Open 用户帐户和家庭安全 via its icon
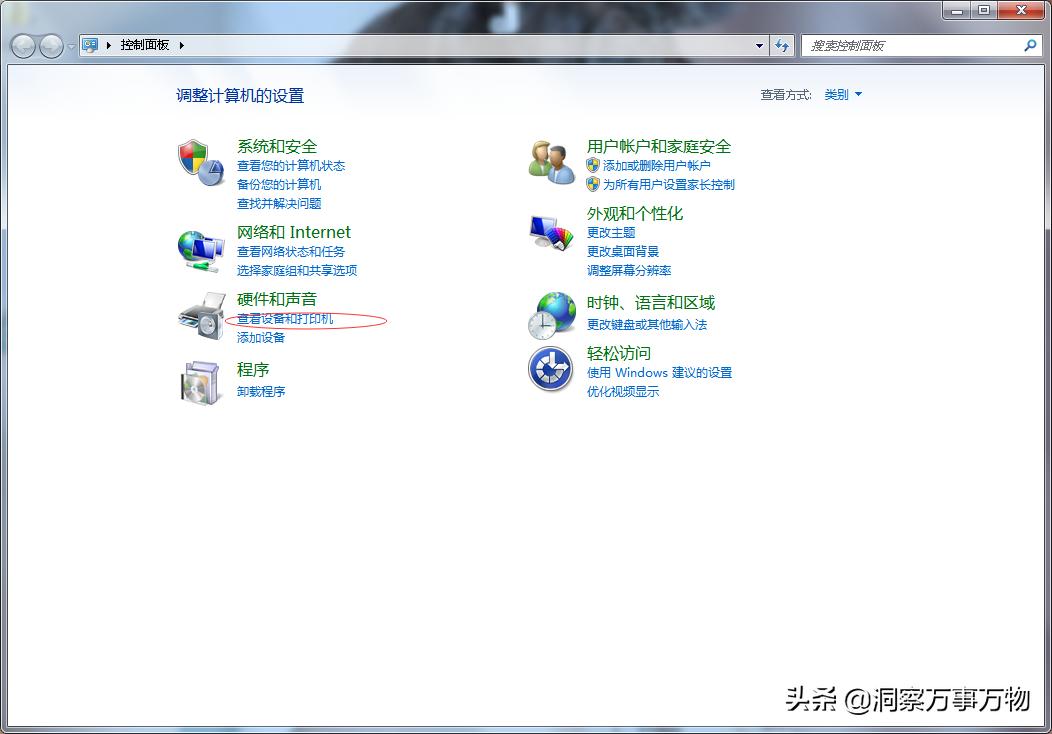The height and width of the screenshot is (734, 1052). [551, 160]
